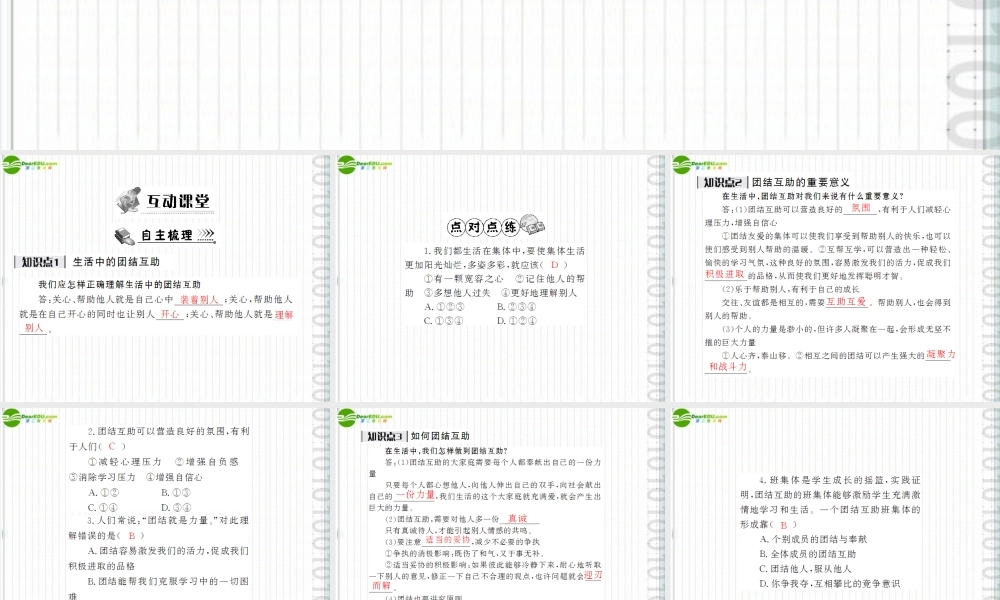Open the 互动课堂 slide thumbnail
Image resolution: width=1000 pixels, height=600 pixels.
pos(166,278)
